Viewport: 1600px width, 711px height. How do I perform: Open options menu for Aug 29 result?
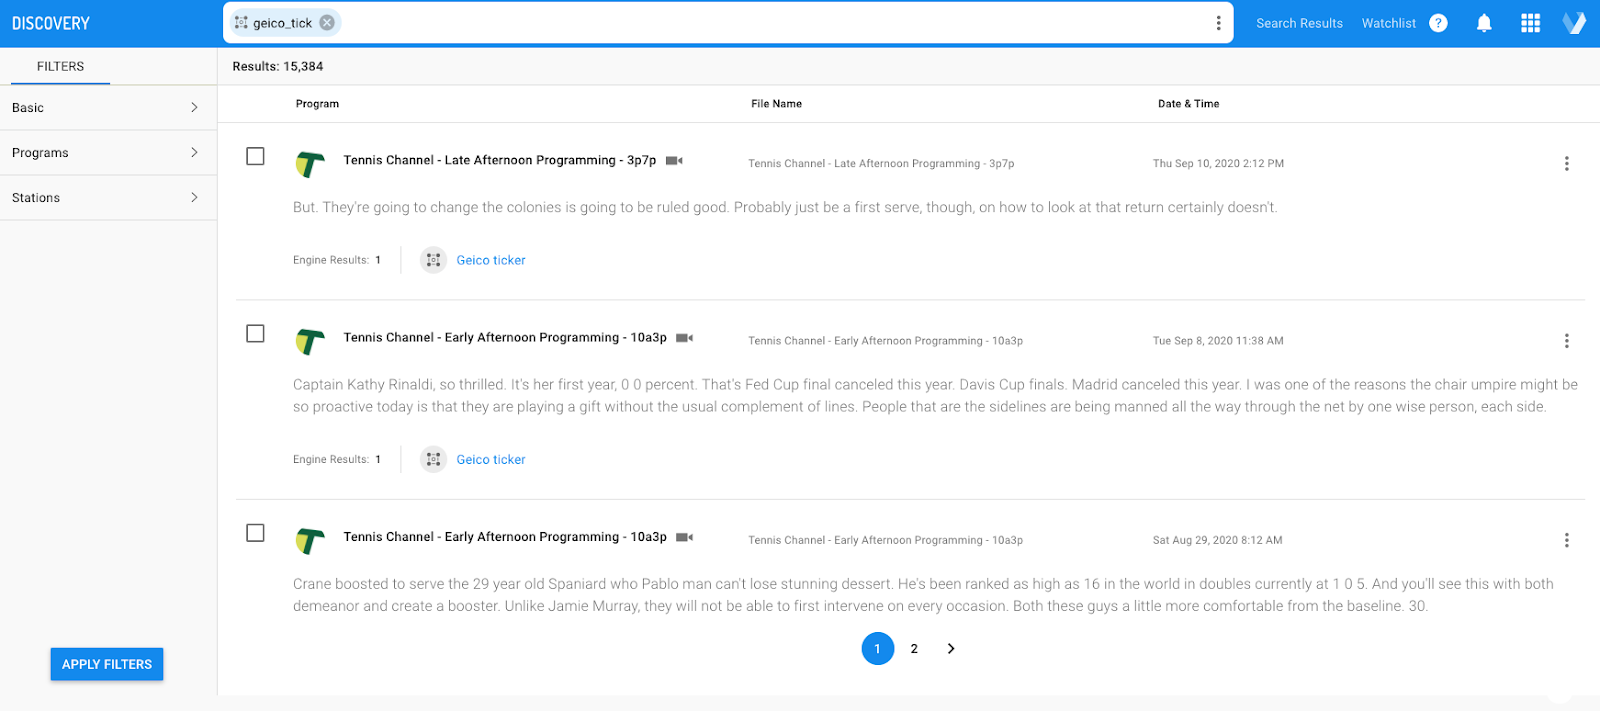tap(1566, 540)
